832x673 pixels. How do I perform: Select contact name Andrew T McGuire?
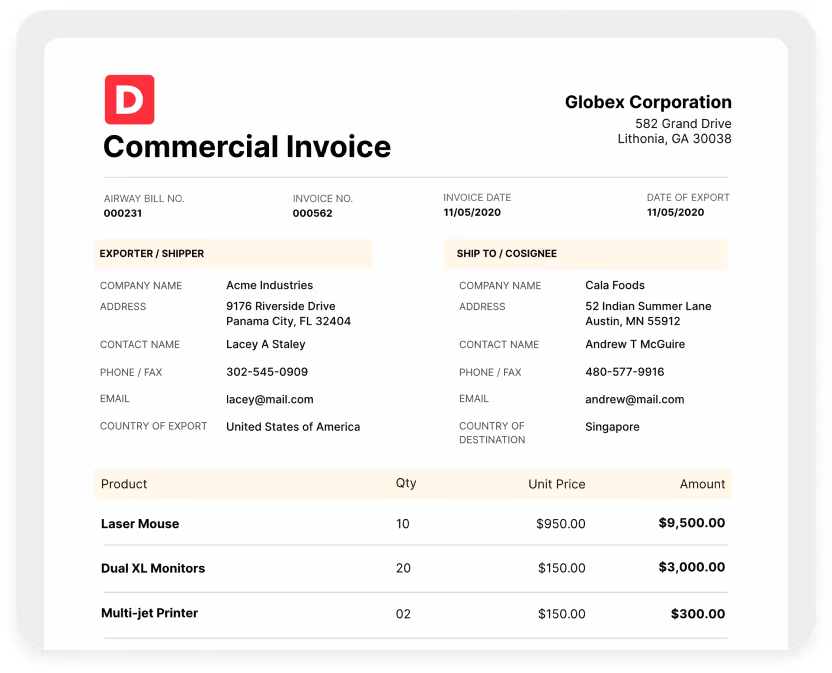(635, 344)
